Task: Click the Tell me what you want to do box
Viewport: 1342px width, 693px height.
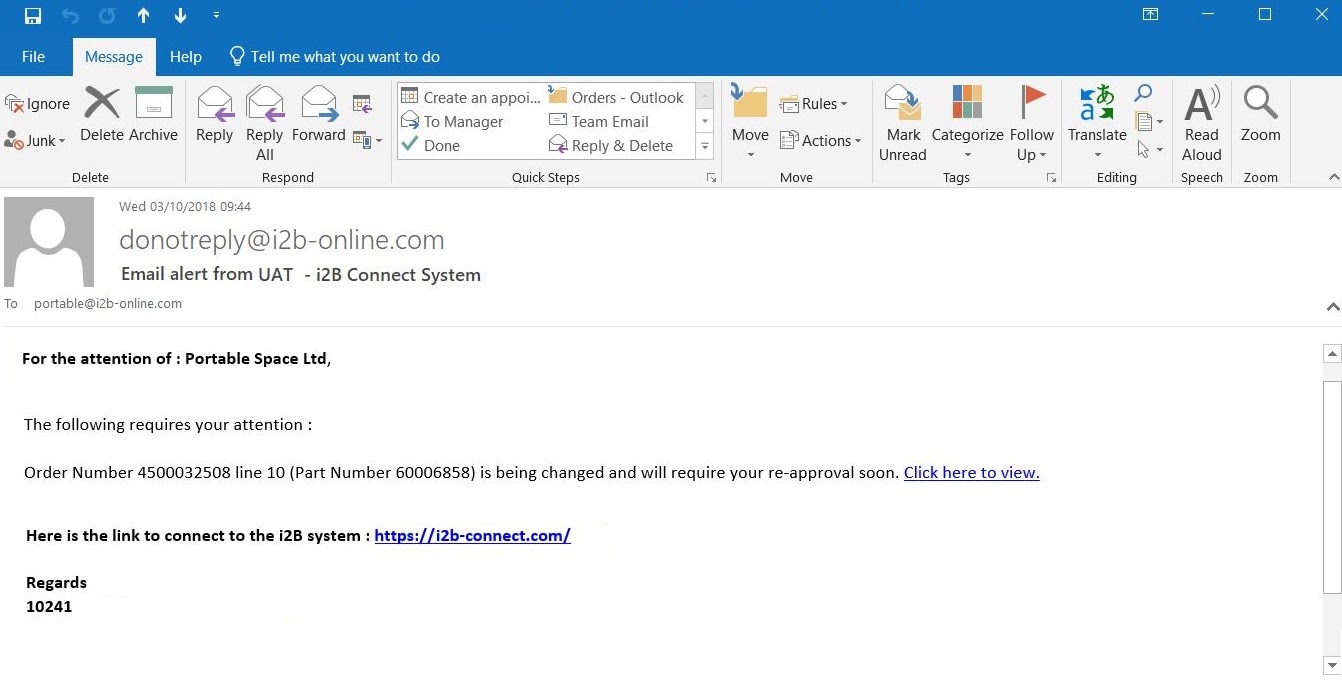Action: [x=335, y=57]
